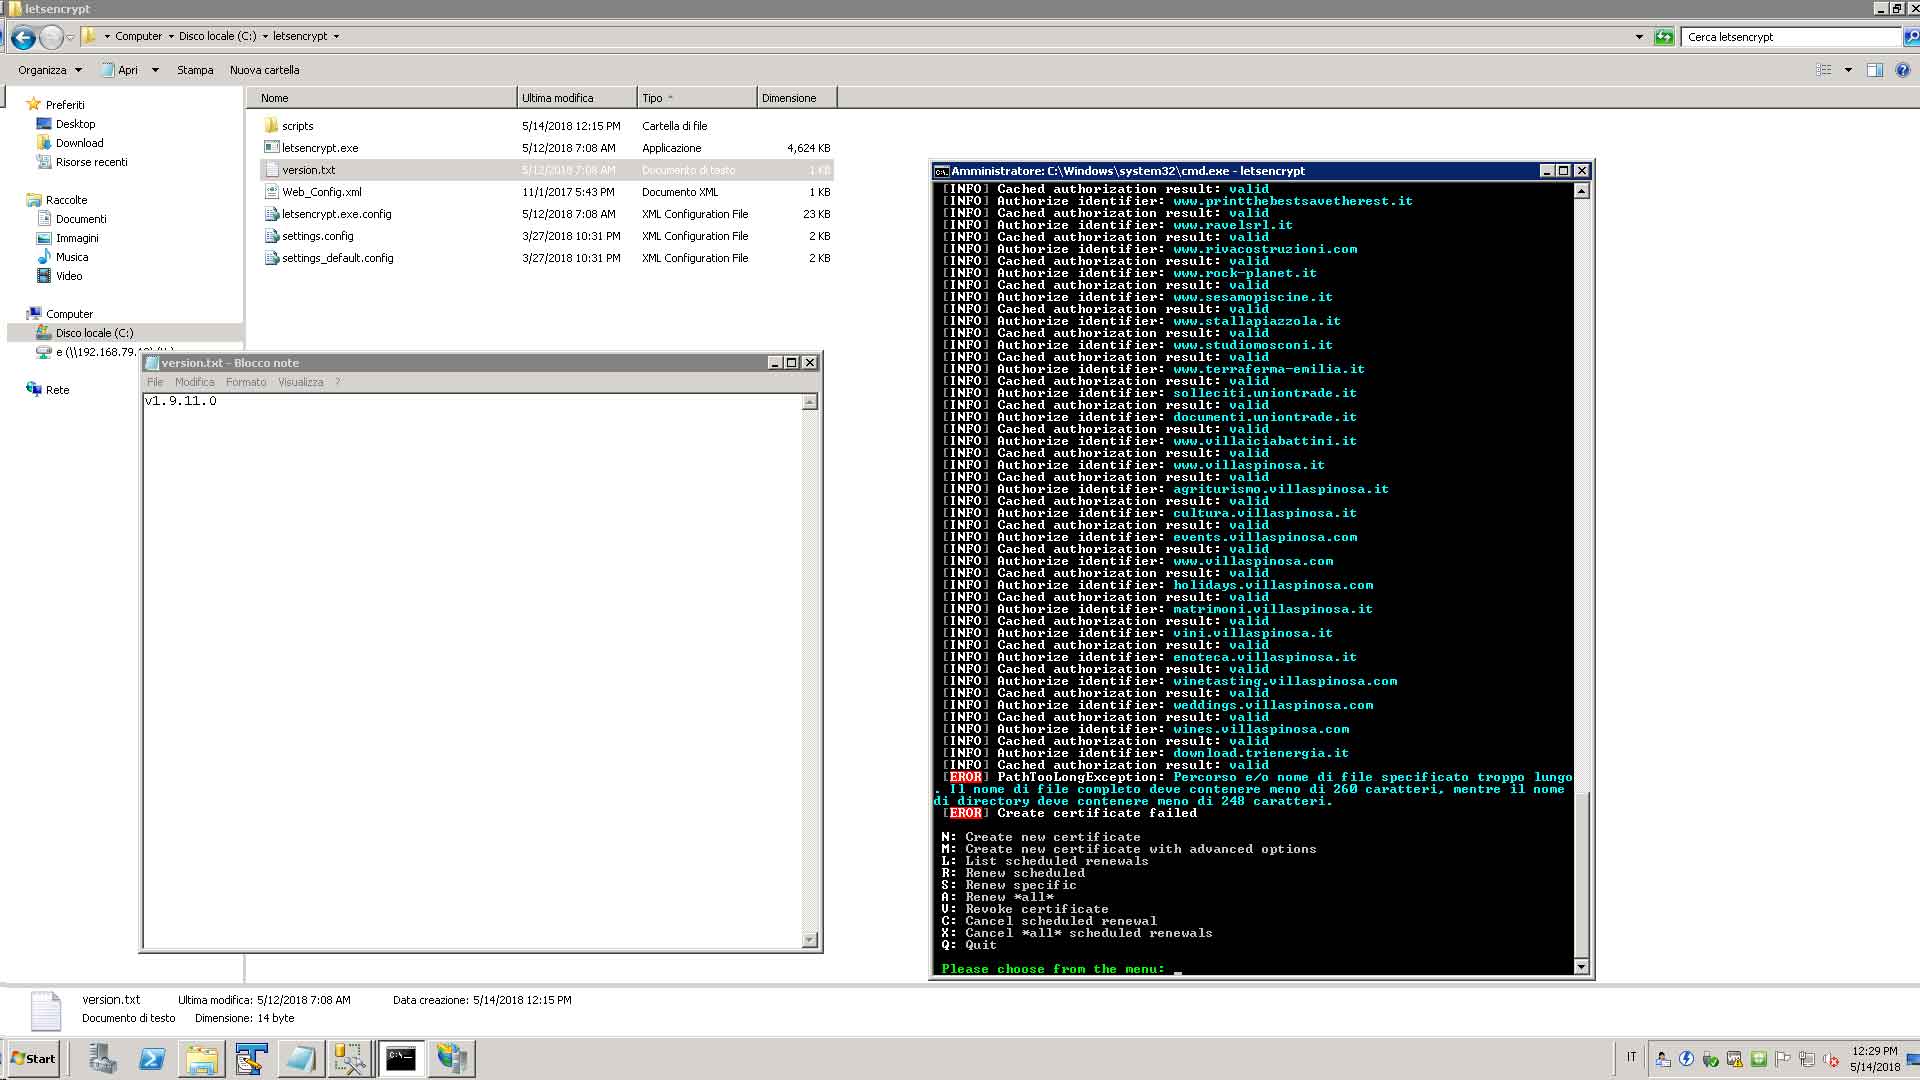Open the Organizza dropdown menu
Viewport: 1920px width, 1080px height.
pyautogui.click(x=45, y=70)
